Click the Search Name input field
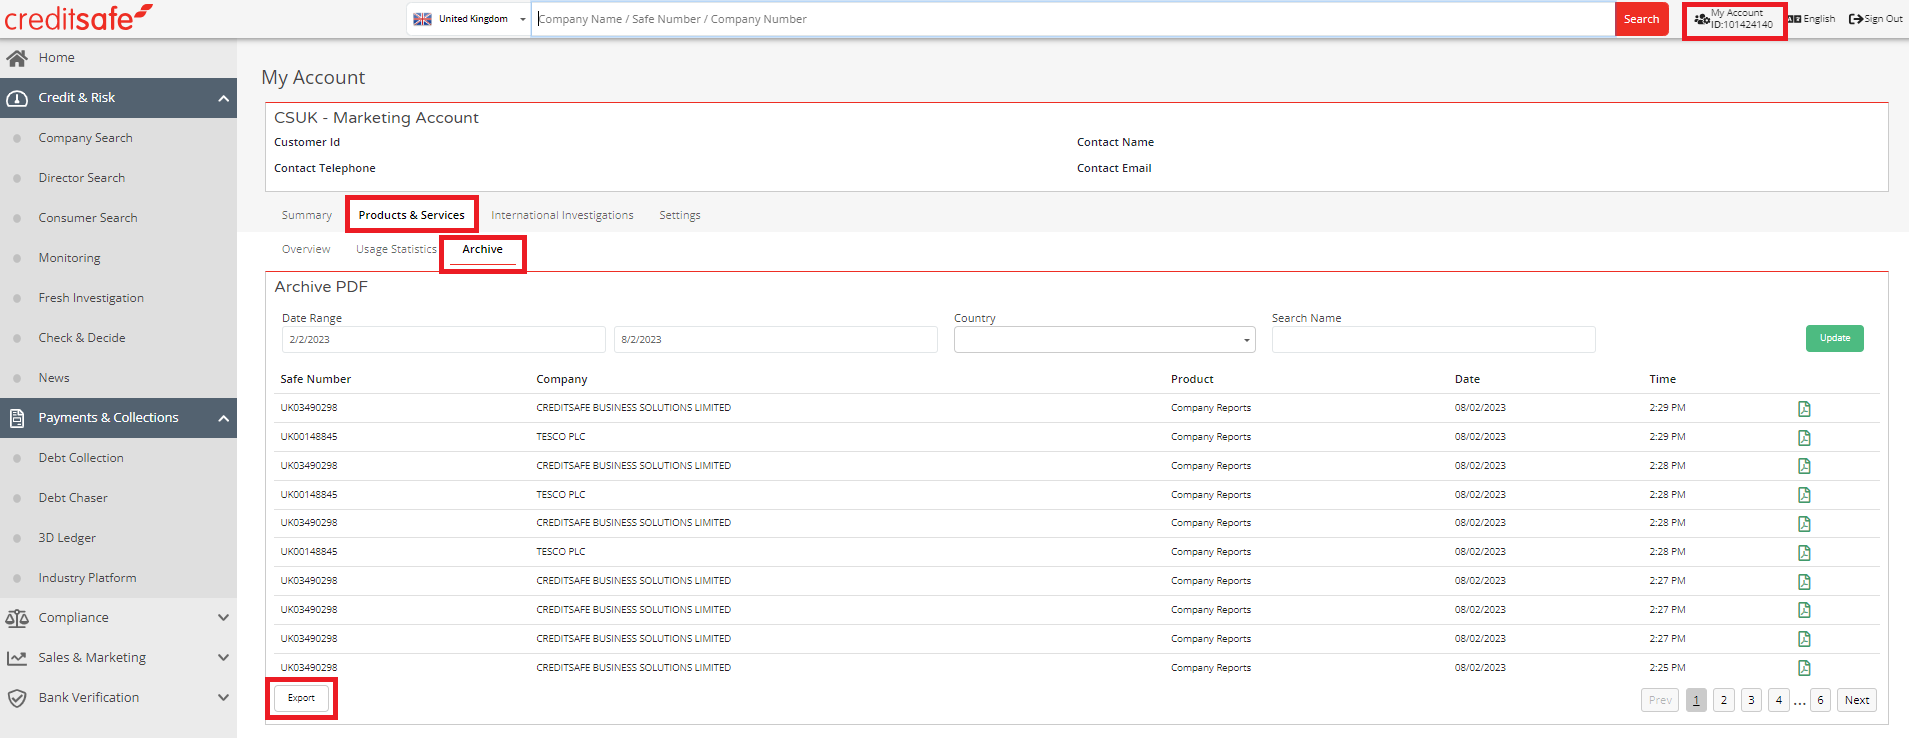The height and width of the screenshot is (738, 1909). click(x=1433, y=340)
